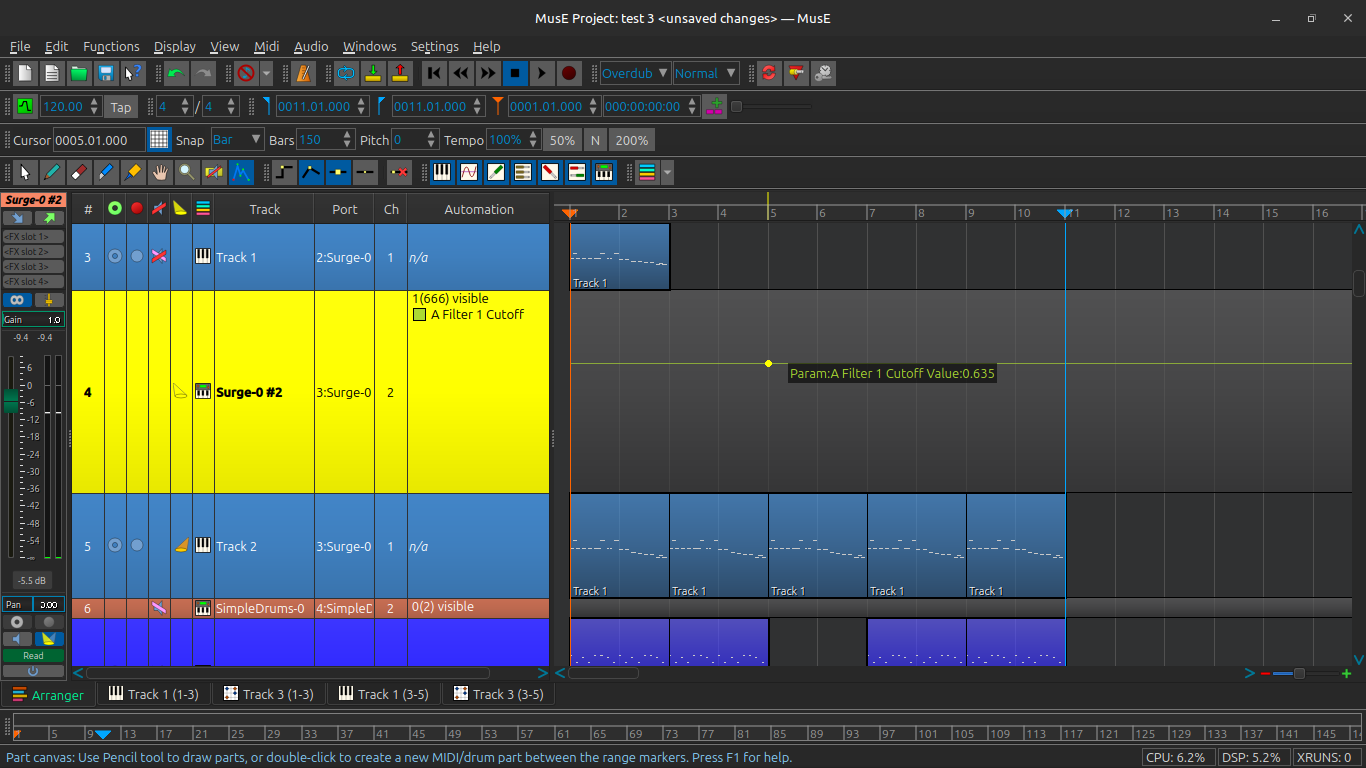Image resolution: width=1366 pixels, height=768 pixels.
Task: Click the loop button in transport toolbar
Action: point(346,73)
